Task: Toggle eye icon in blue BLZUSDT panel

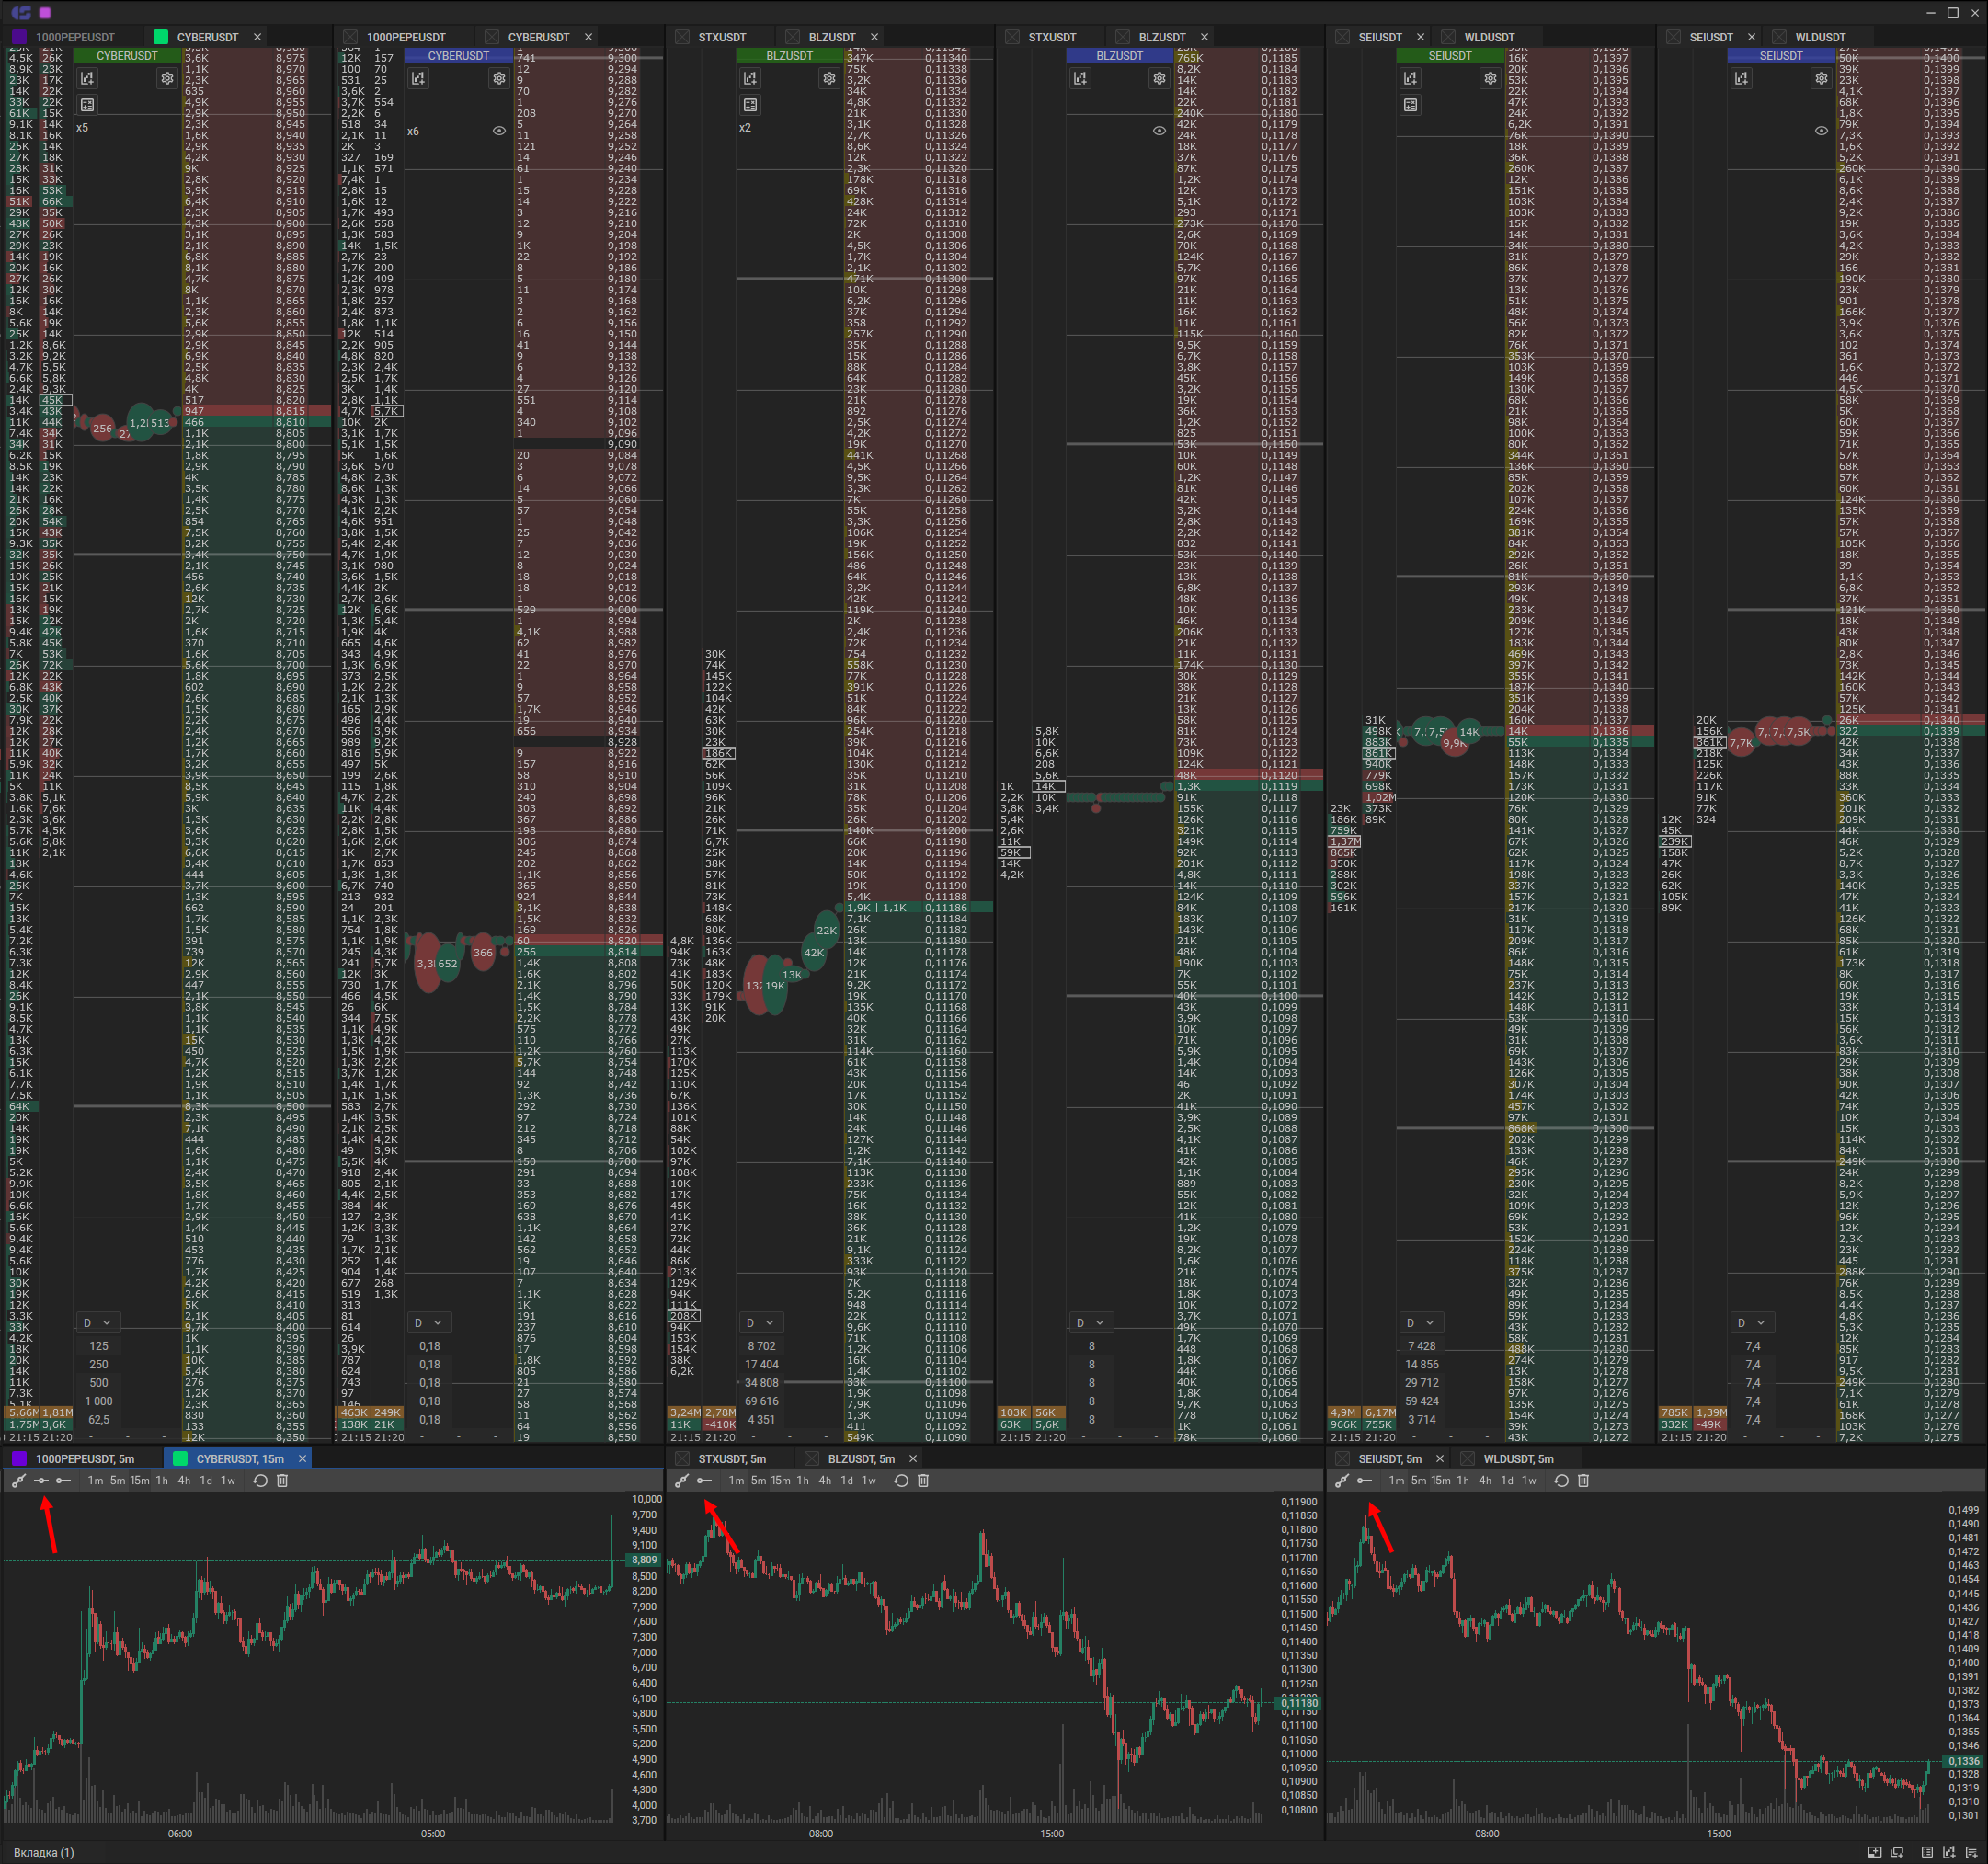Action: (1159, 131)
